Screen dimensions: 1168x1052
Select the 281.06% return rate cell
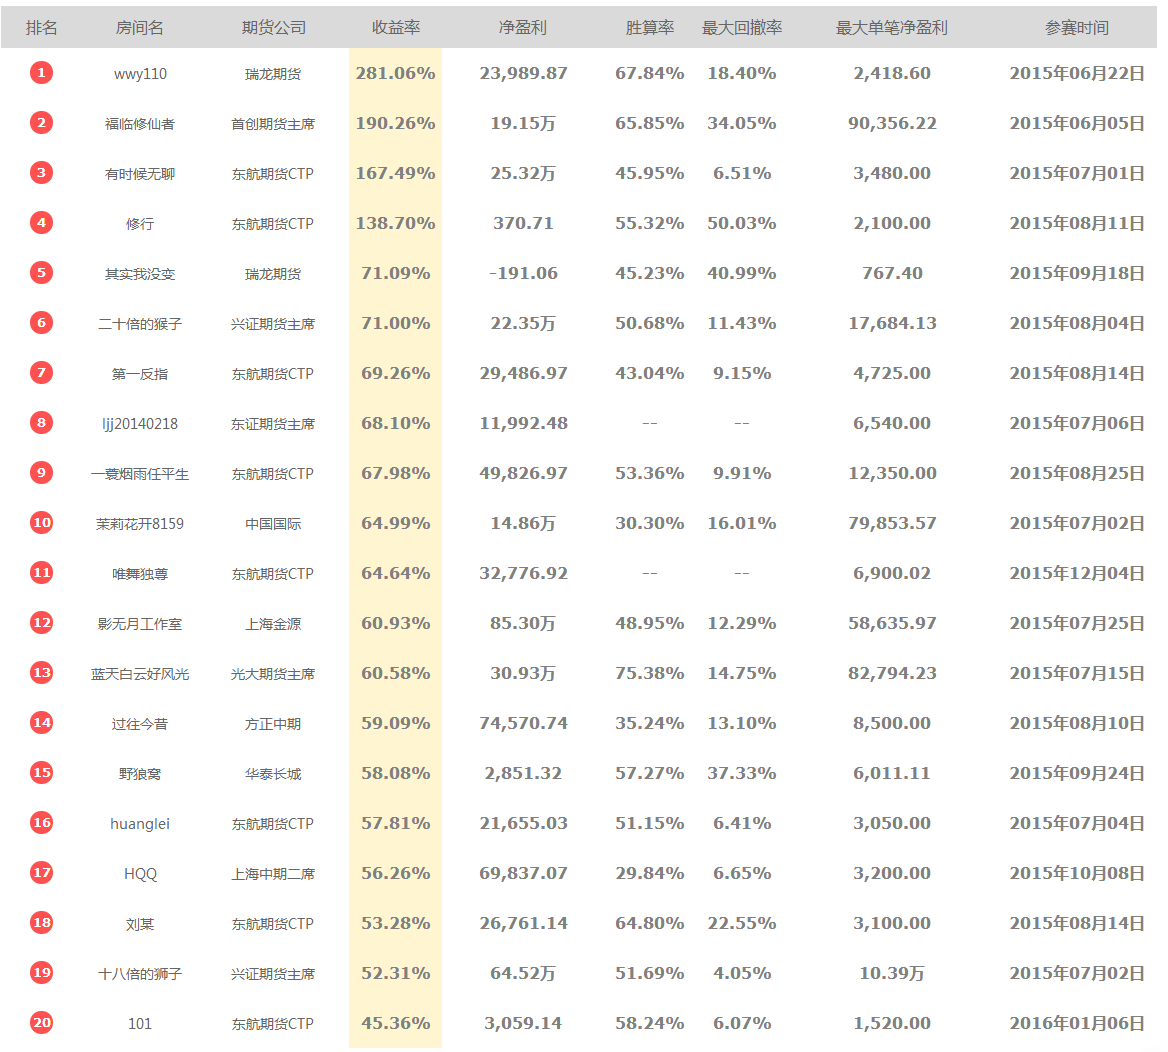point(396,73)
